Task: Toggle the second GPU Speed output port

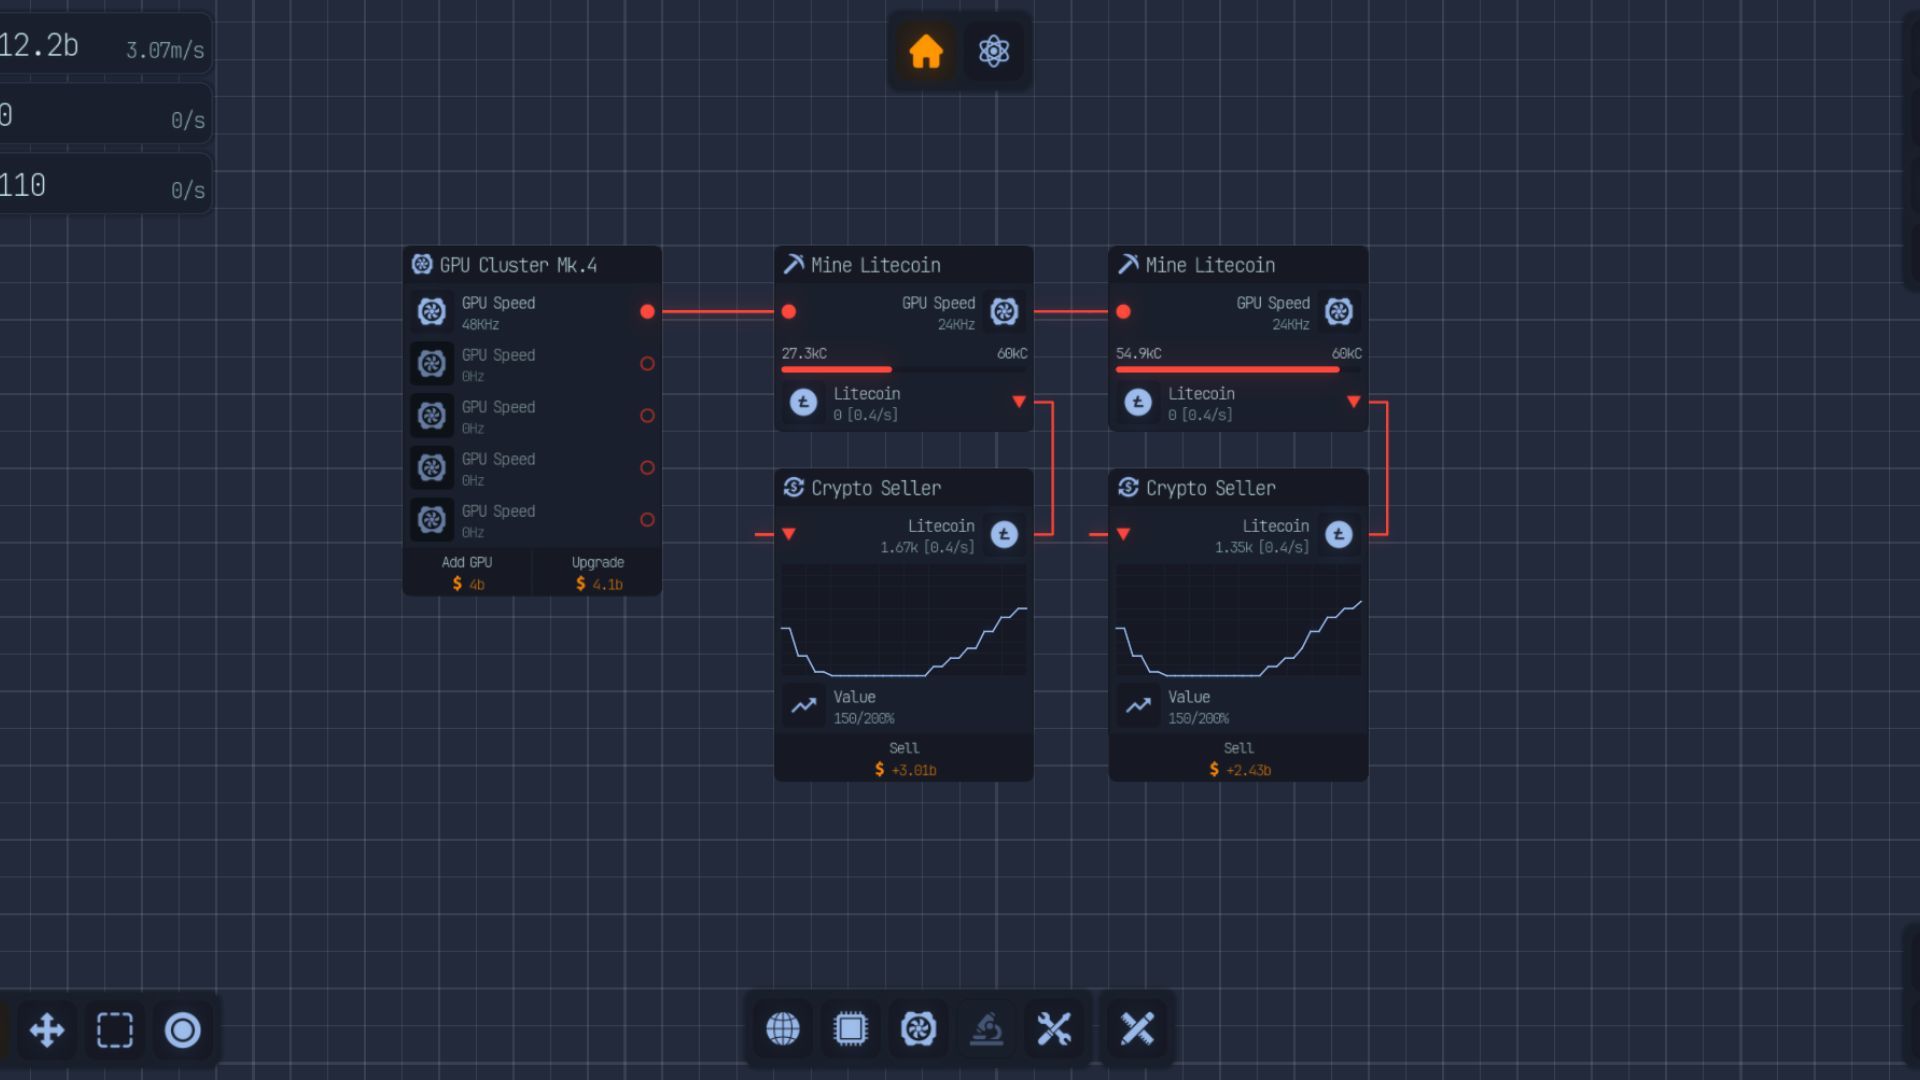Action: point(647,364)
